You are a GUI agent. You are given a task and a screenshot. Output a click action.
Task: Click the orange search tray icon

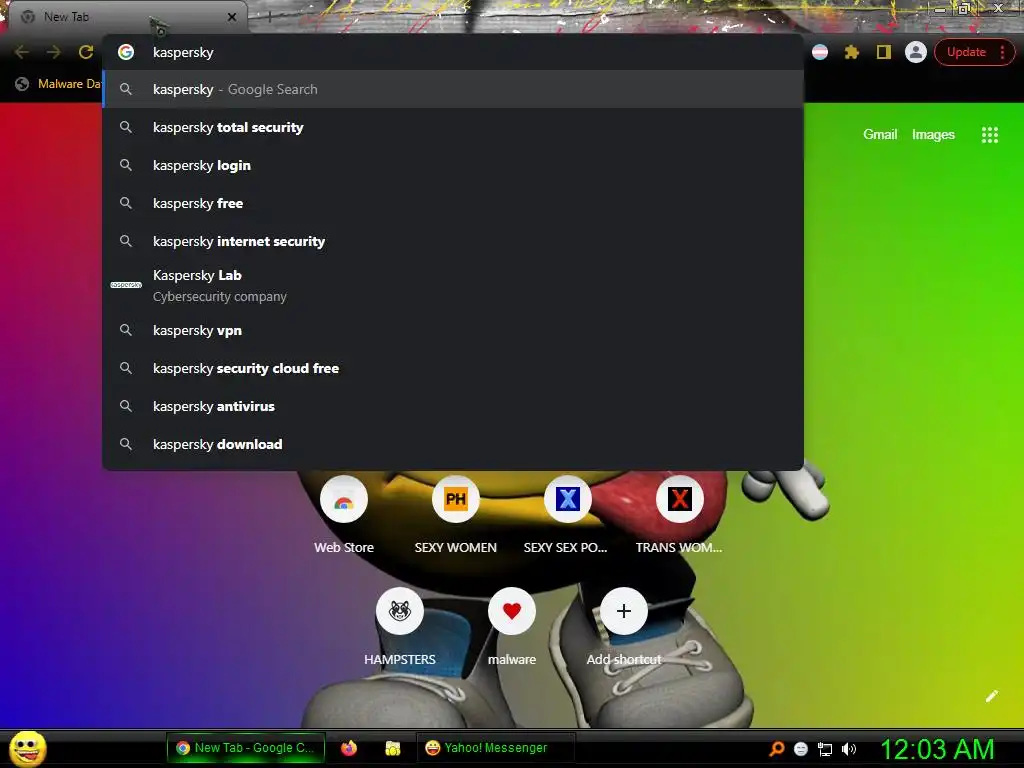[x=776, y=749]
